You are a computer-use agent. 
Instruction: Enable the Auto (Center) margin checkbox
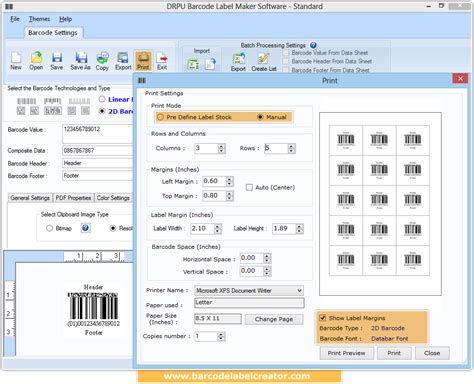(x=249, y=187)
